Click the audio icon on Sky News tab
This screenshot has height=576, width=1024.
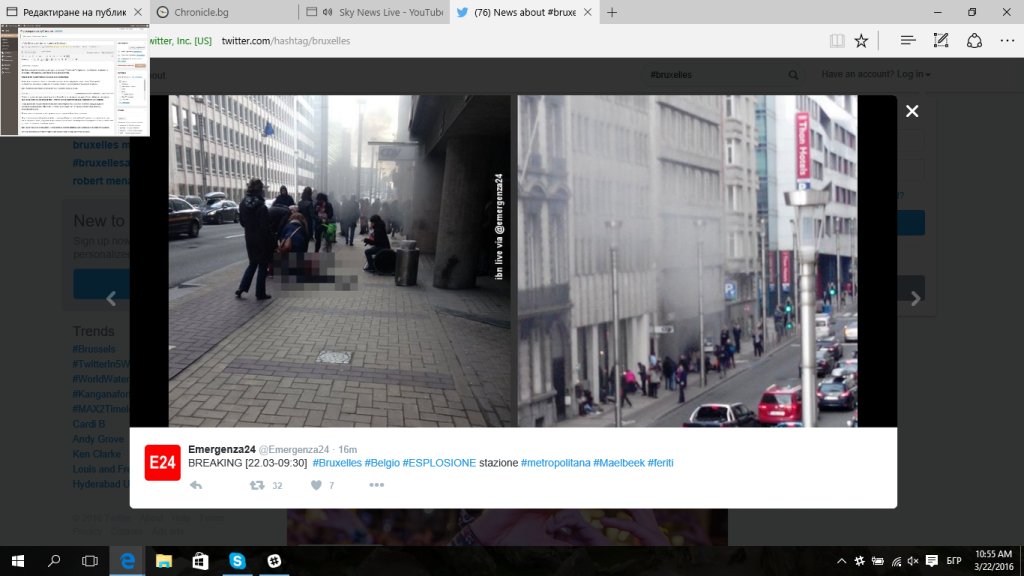(x=327, y=12)
